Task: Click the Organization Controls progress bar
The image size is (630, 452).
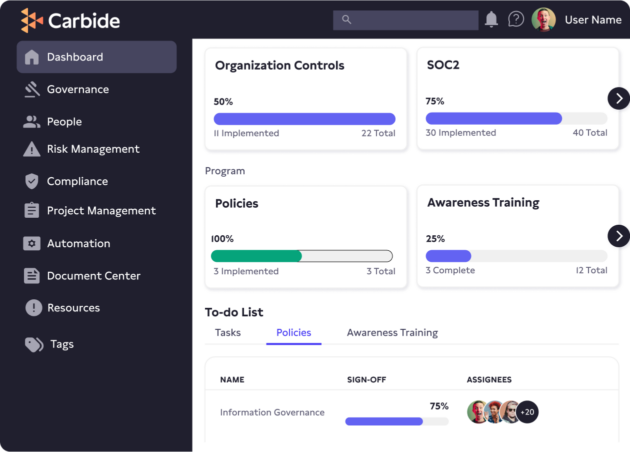Action: pos(304,118)
